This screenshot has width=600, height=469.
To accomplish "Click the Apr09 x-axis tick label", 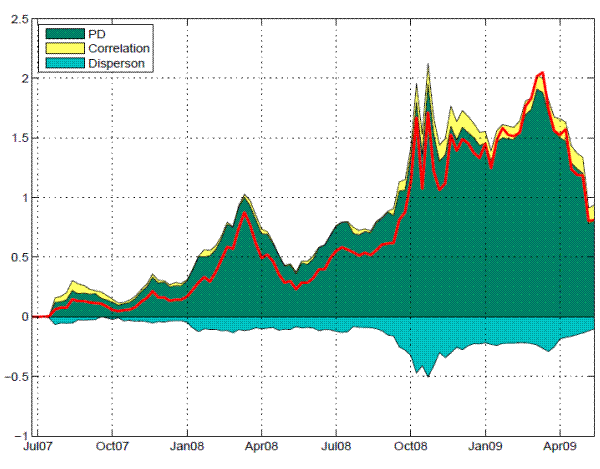I will click(x=560, y=447).
